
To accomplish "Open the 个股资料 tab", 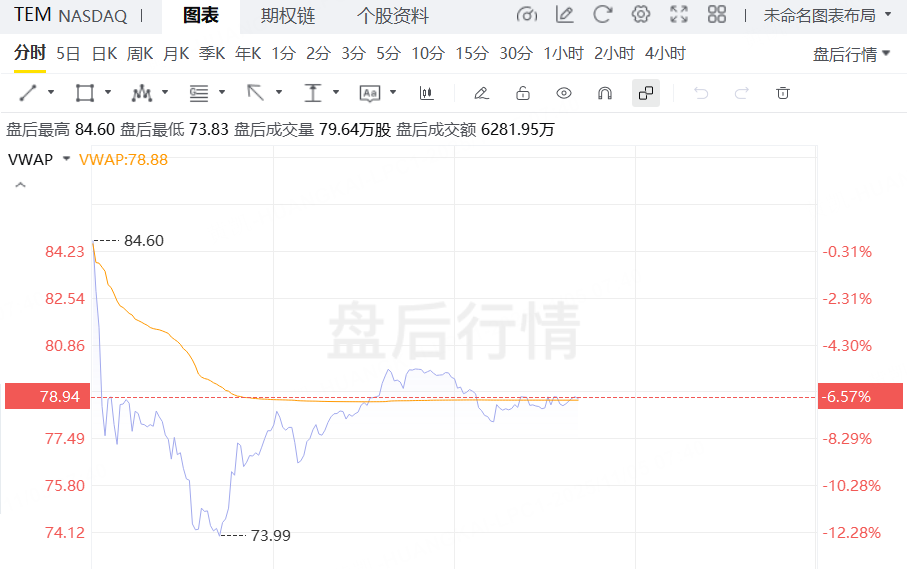I will [x=393, y=16].
